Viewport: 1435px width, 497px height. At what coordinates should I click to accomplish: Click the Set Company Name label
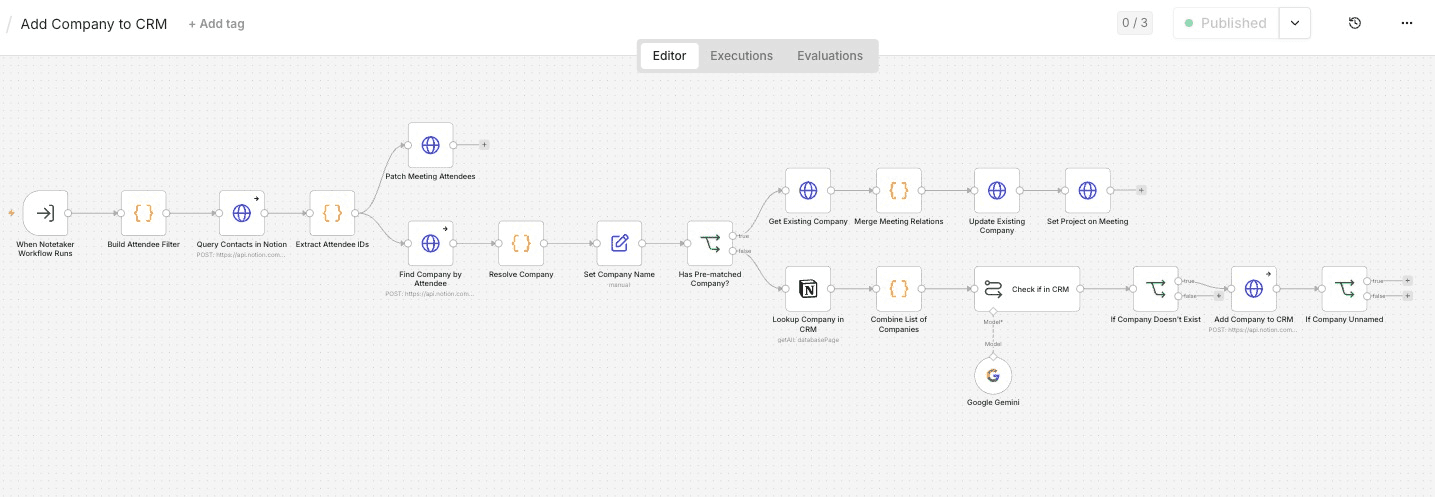coord(619,274)
